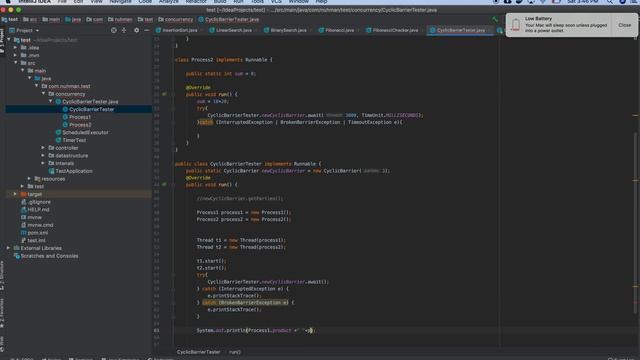Open the Code menu
640x360 pixels.
tap(145, 2)
